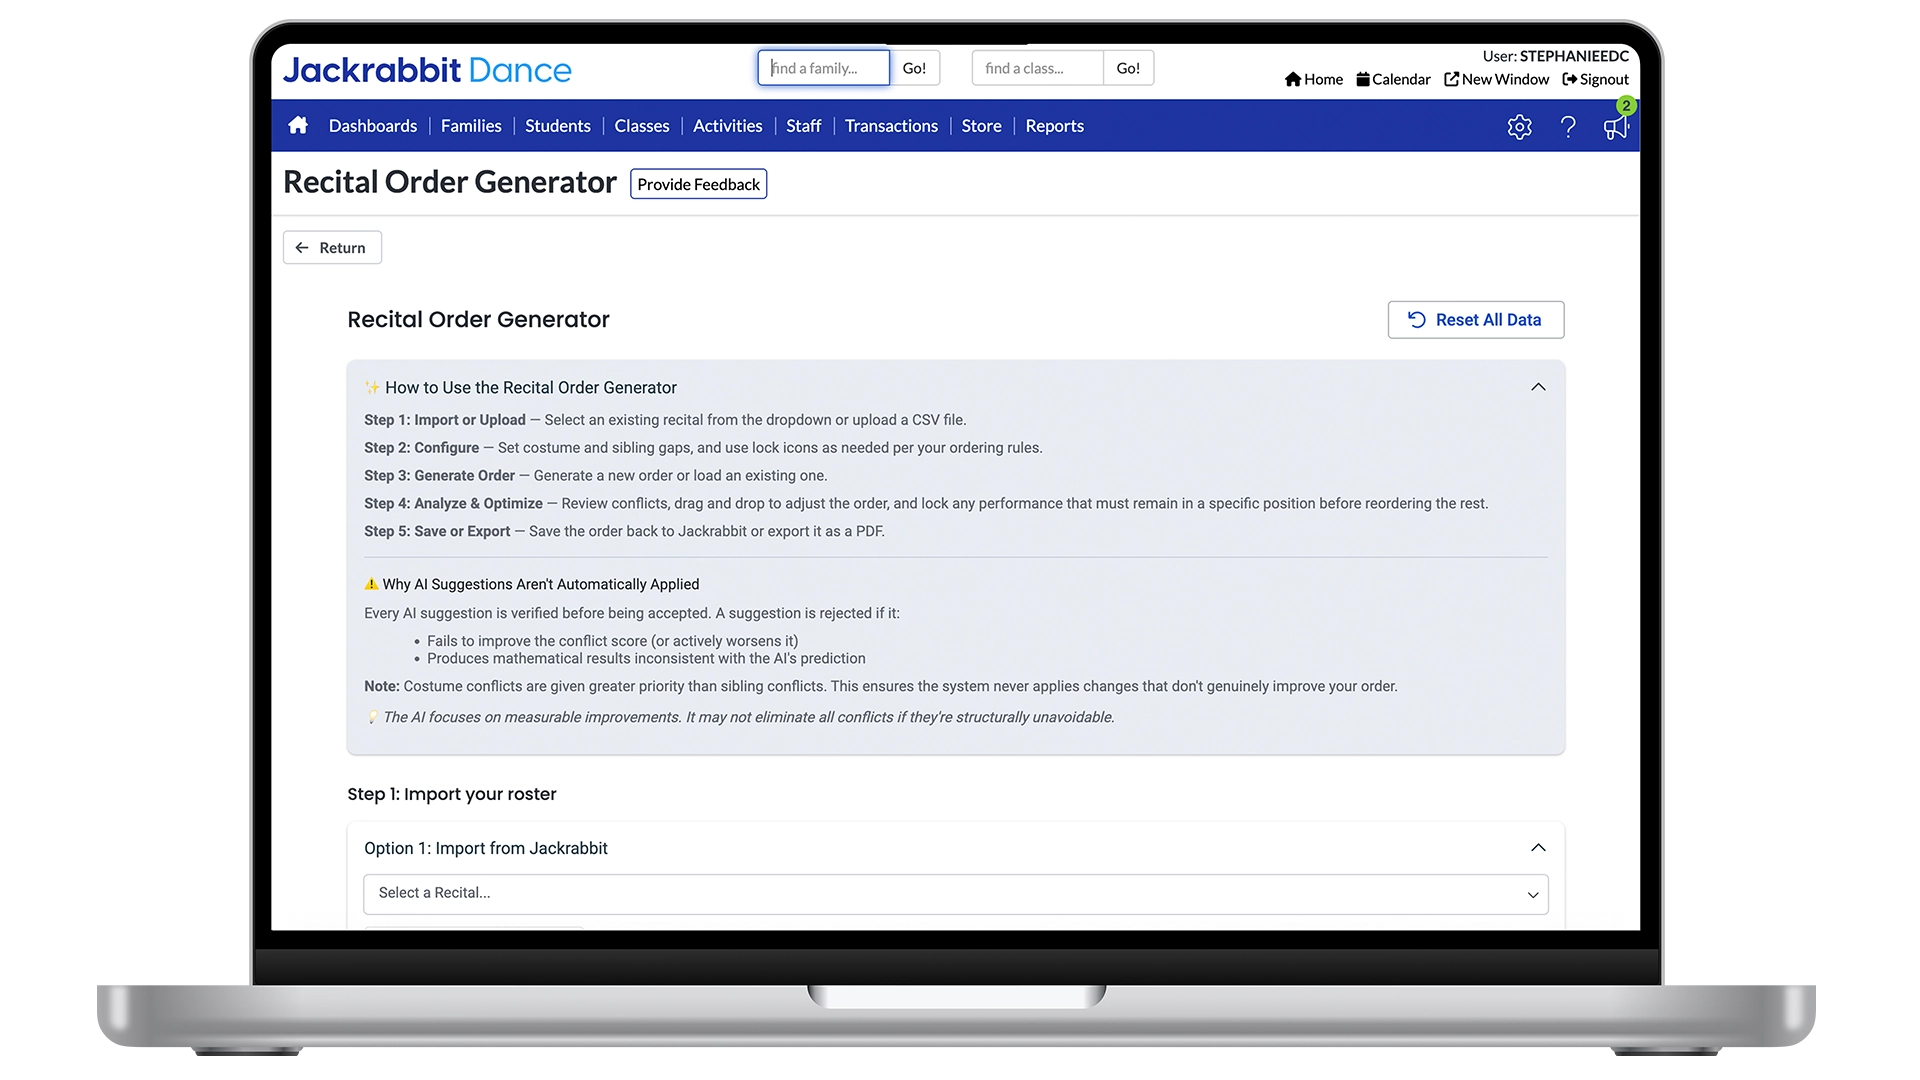Click Go! next to find a family

[914, 68]
